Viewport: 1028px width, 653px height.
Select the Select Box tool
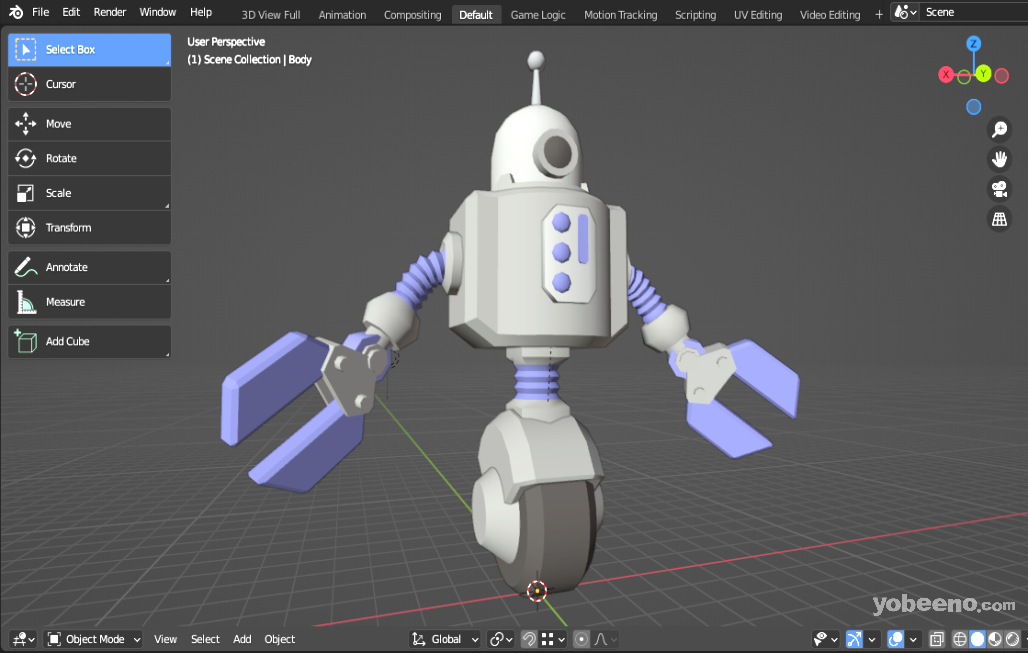coord(89,50)
